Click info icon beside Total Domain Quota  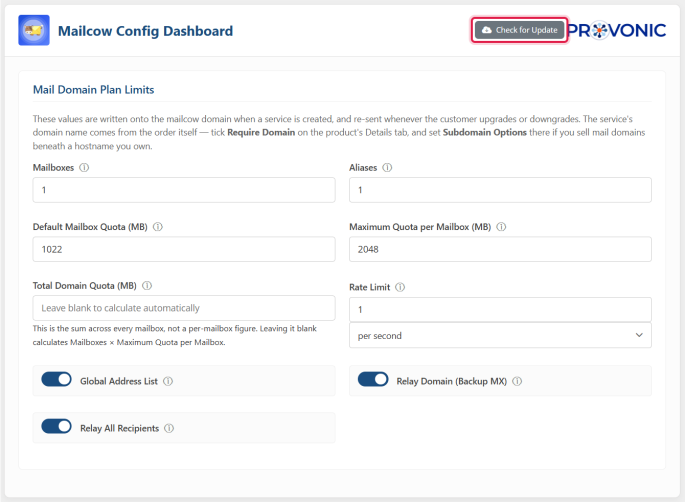(147, 285)
